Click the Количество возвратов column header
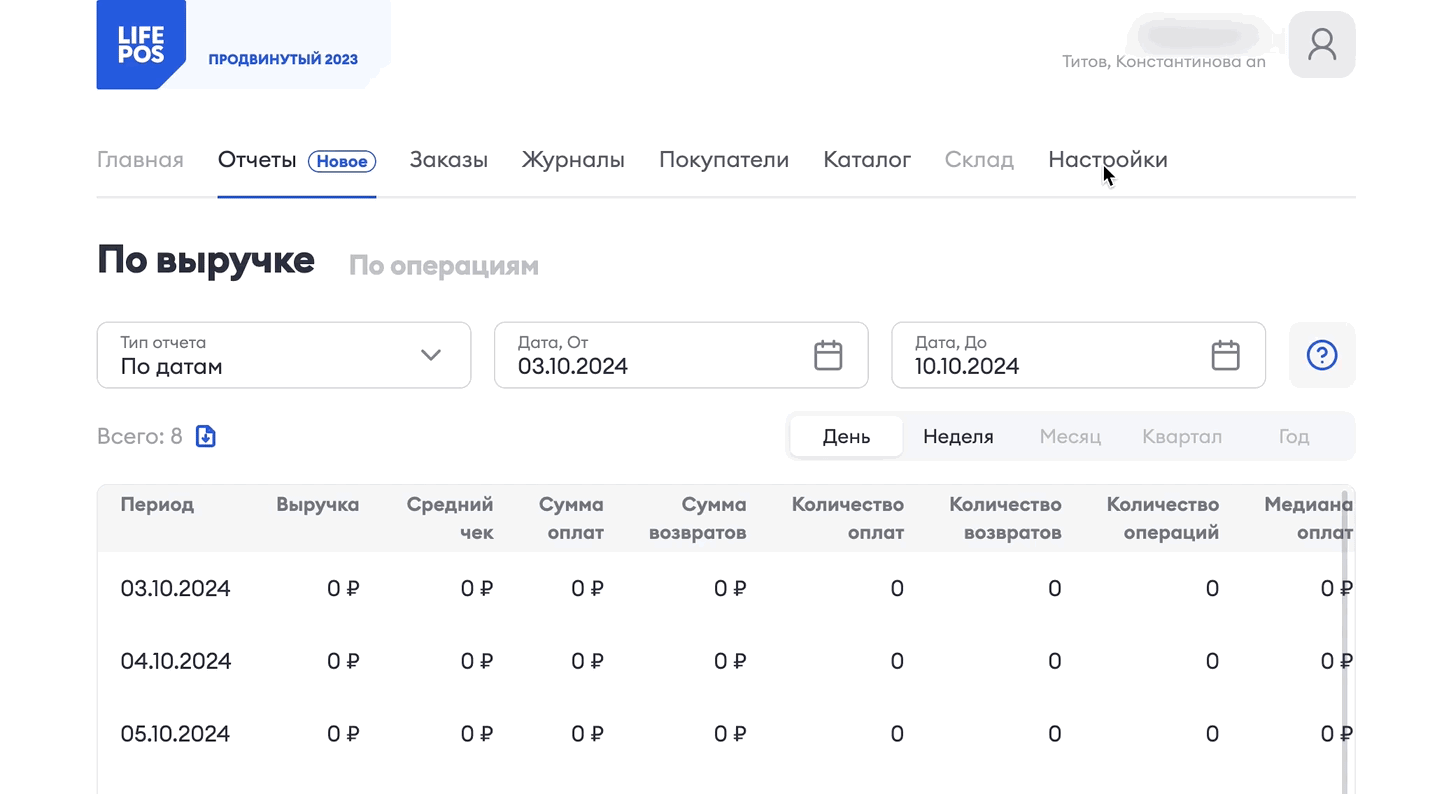Screen dimensions: 1444x794 [1005, 518]
